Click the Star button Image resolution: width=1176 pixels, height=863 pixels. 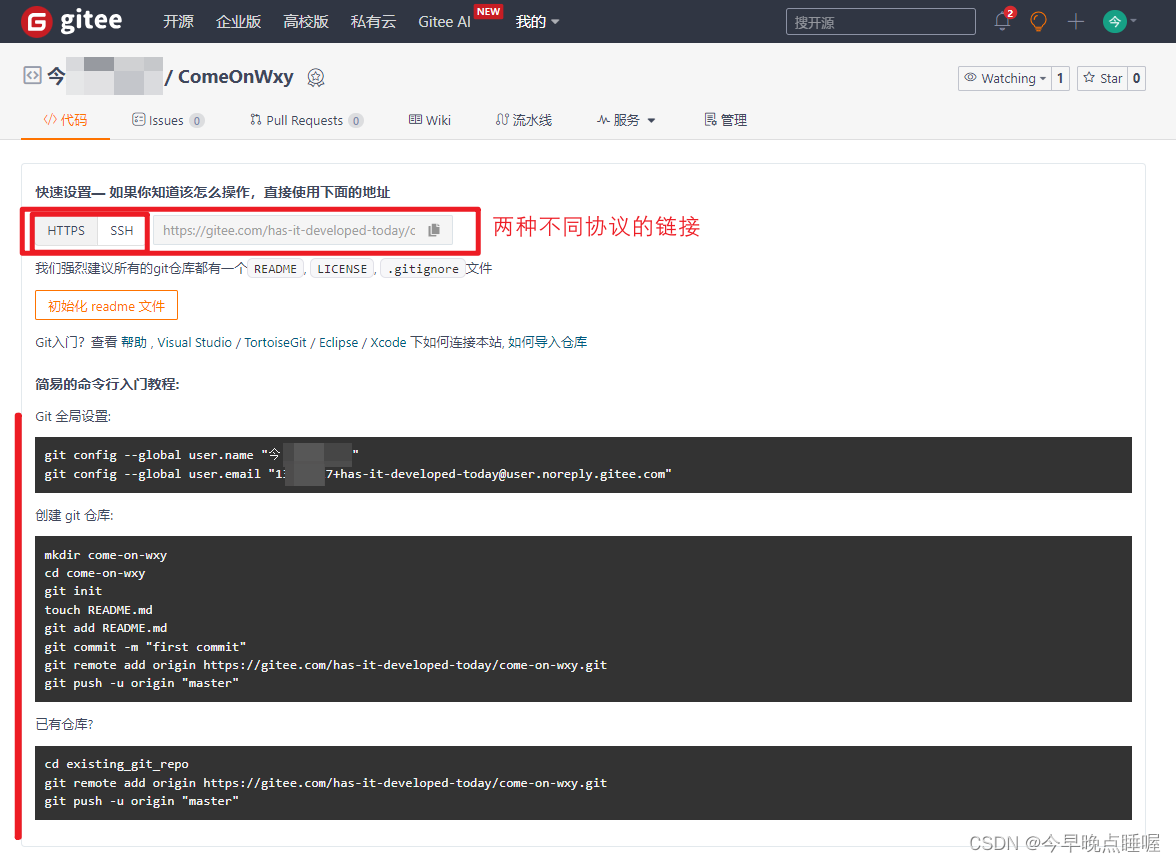(x=1102, y=78)
